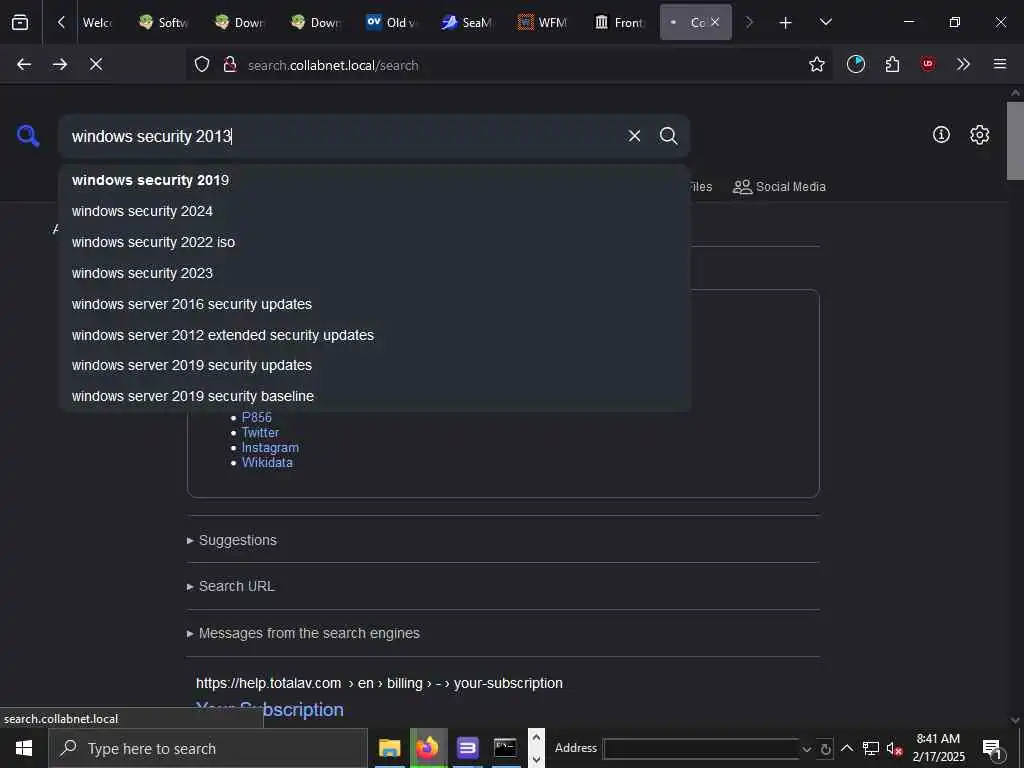This screenshot has height=768, width=1024.
Task: Click the page vertical scrollbar thumb
Action: pyautogui.click(x=1015, y=140)
